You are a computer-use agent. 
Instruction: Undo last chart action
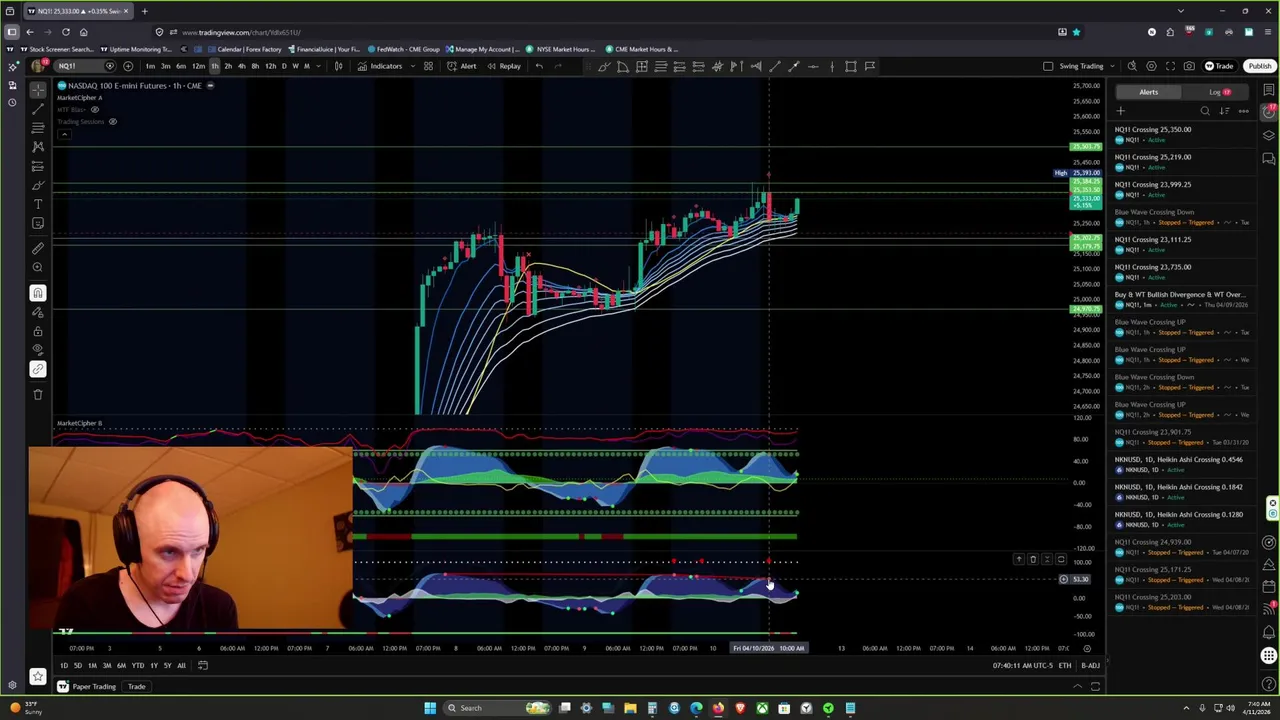pos(539,66)
